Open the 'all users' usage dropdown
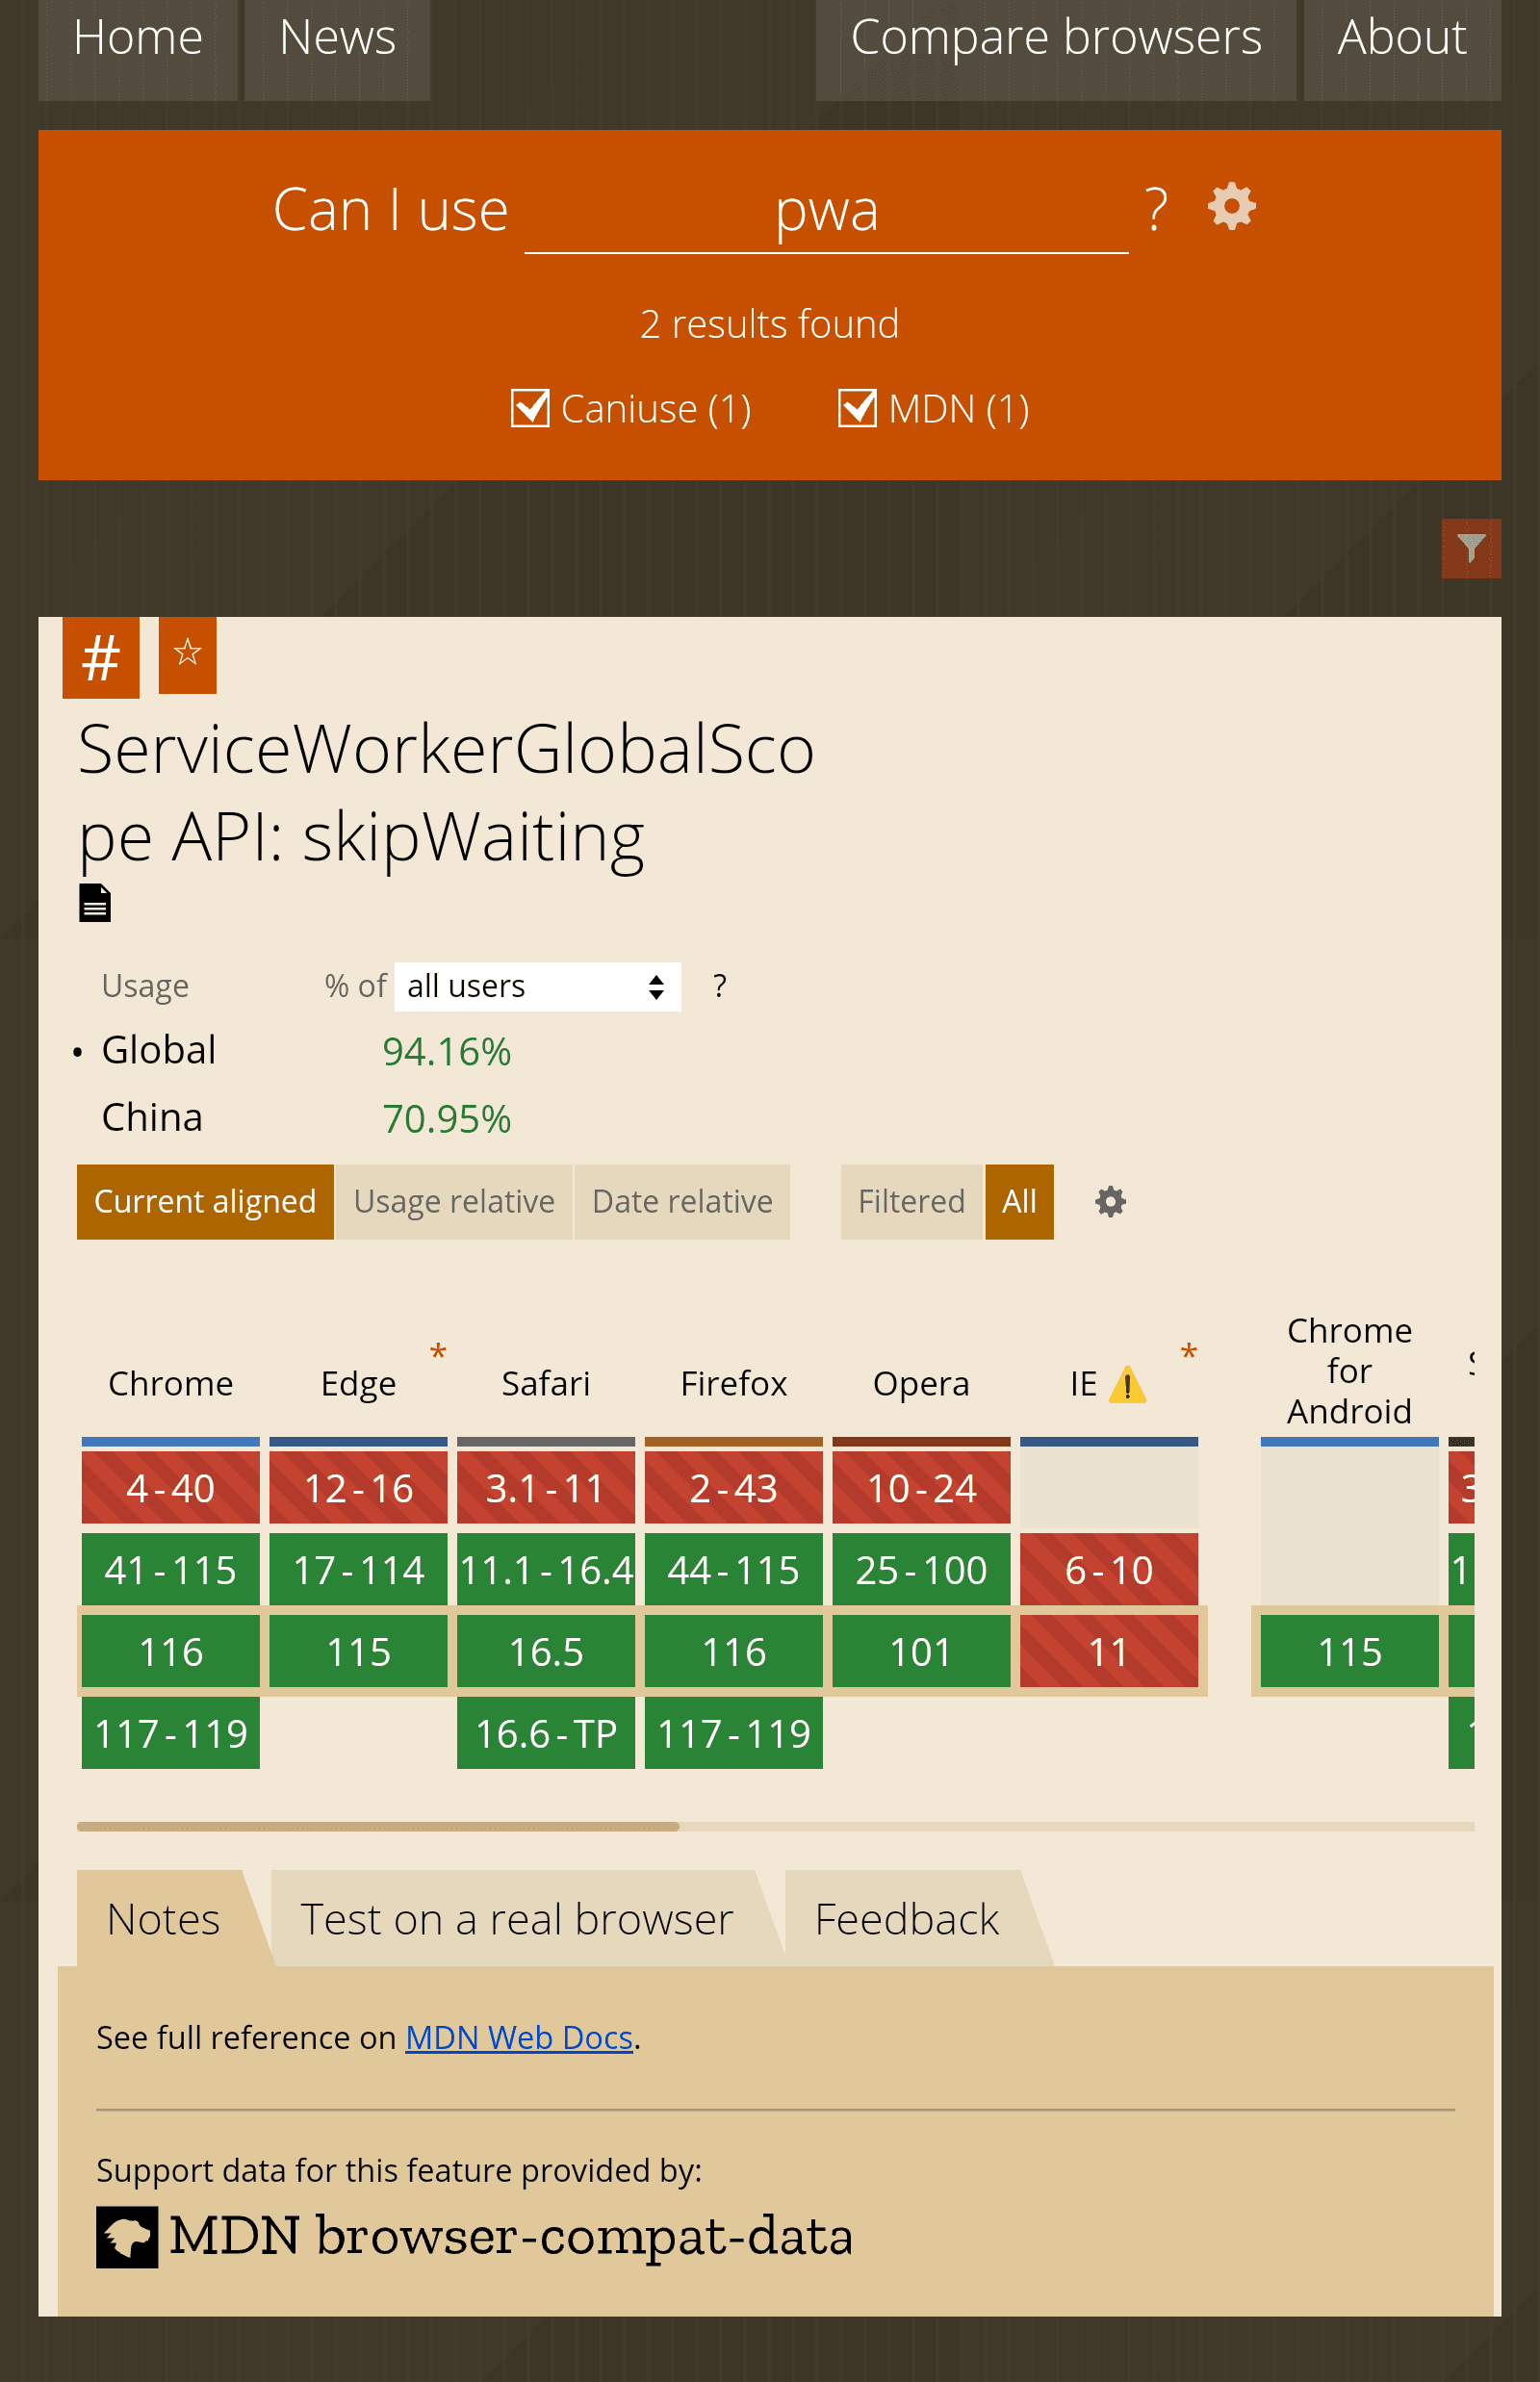Viewport: 1540px width, 2382px height. click(538, 986)
